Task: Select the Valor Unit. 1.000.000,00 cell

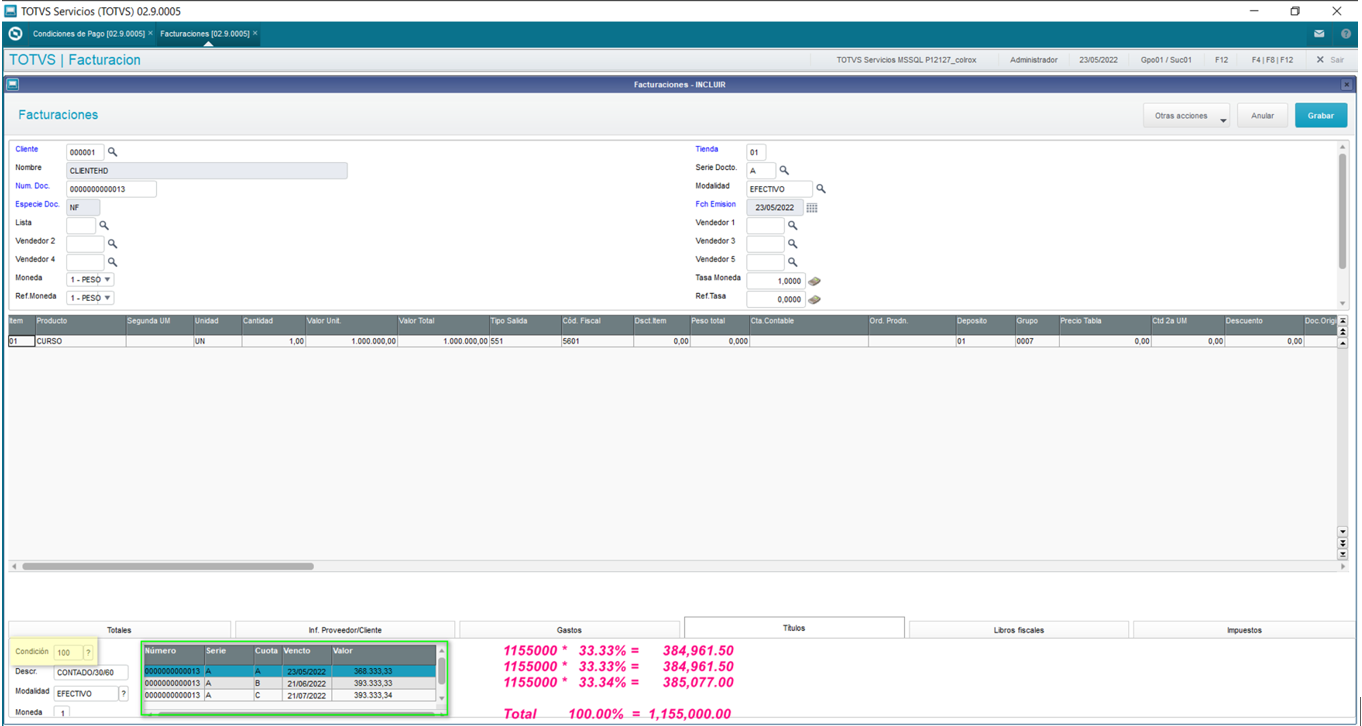Action: 351,341
